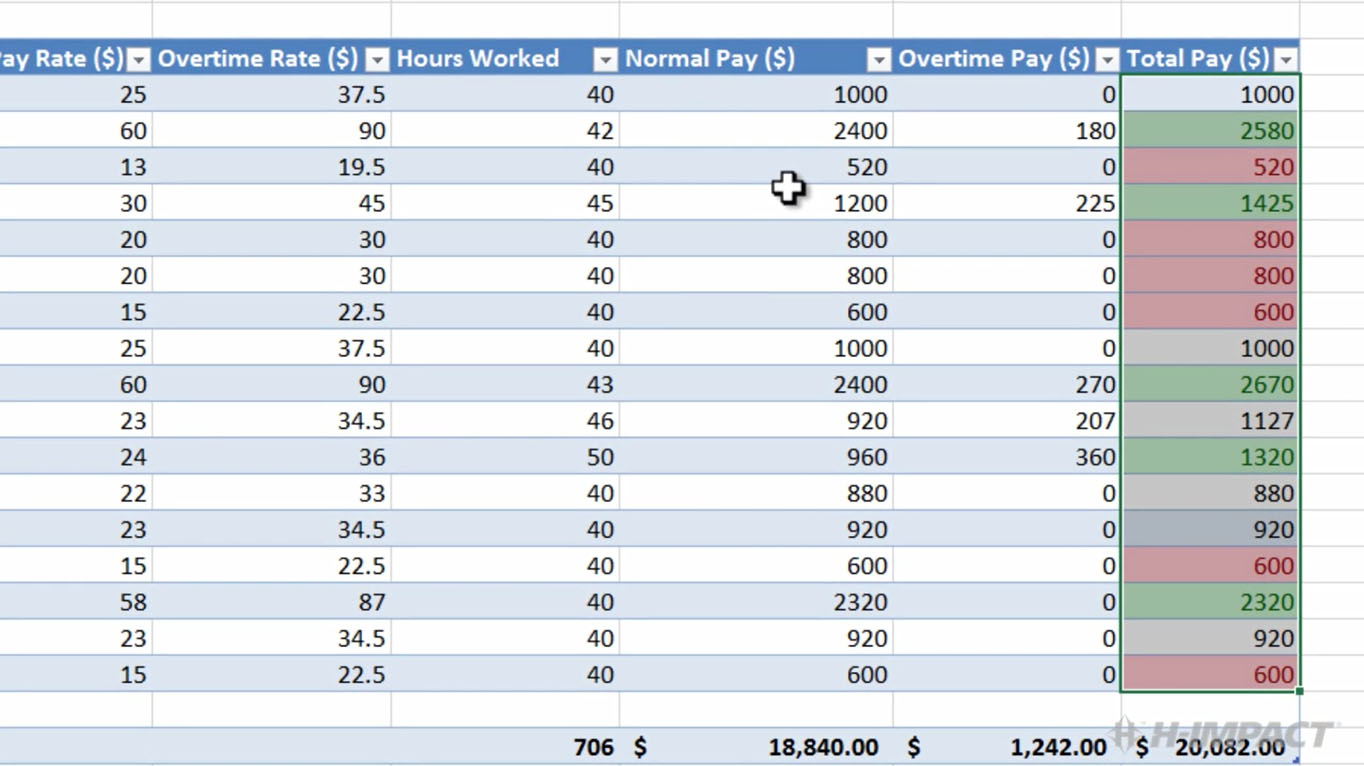Select the Hours Worked total 706
The width and height of the screenshot is (1364, 766).
point(505,747)
